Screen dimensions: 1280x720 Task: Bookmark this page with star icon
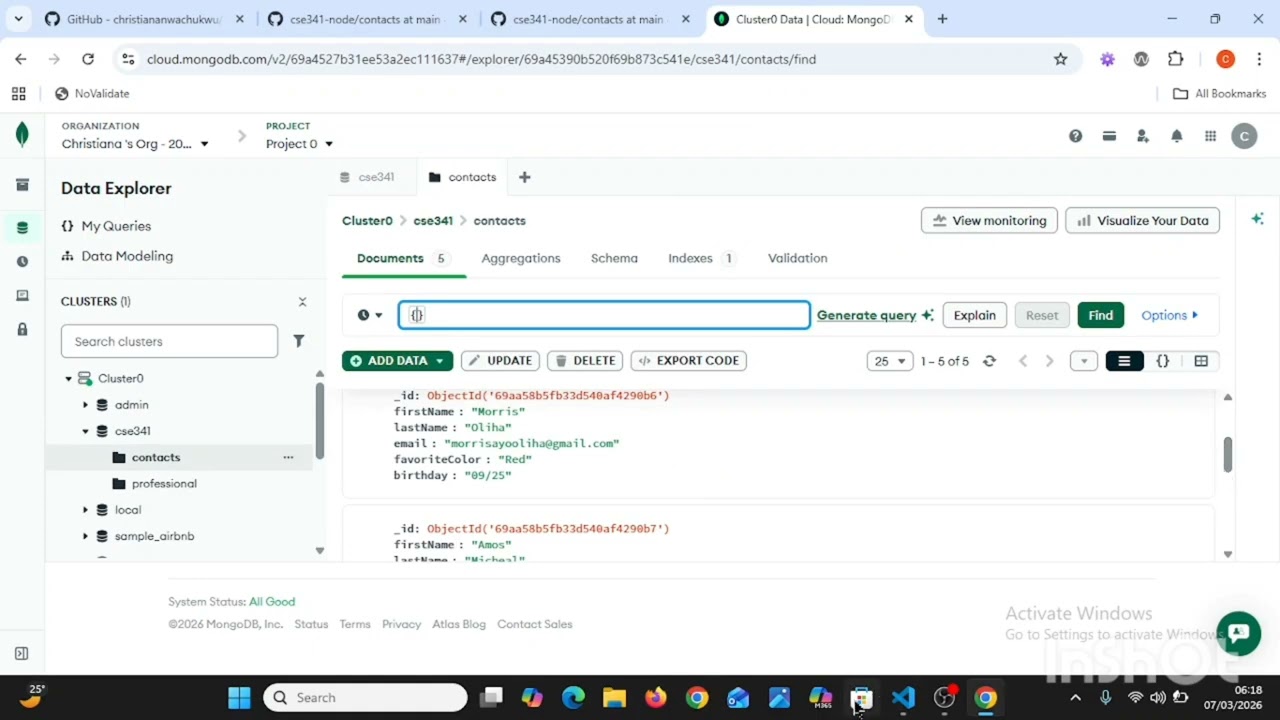pyautogui.click(x=1060, y=59)
